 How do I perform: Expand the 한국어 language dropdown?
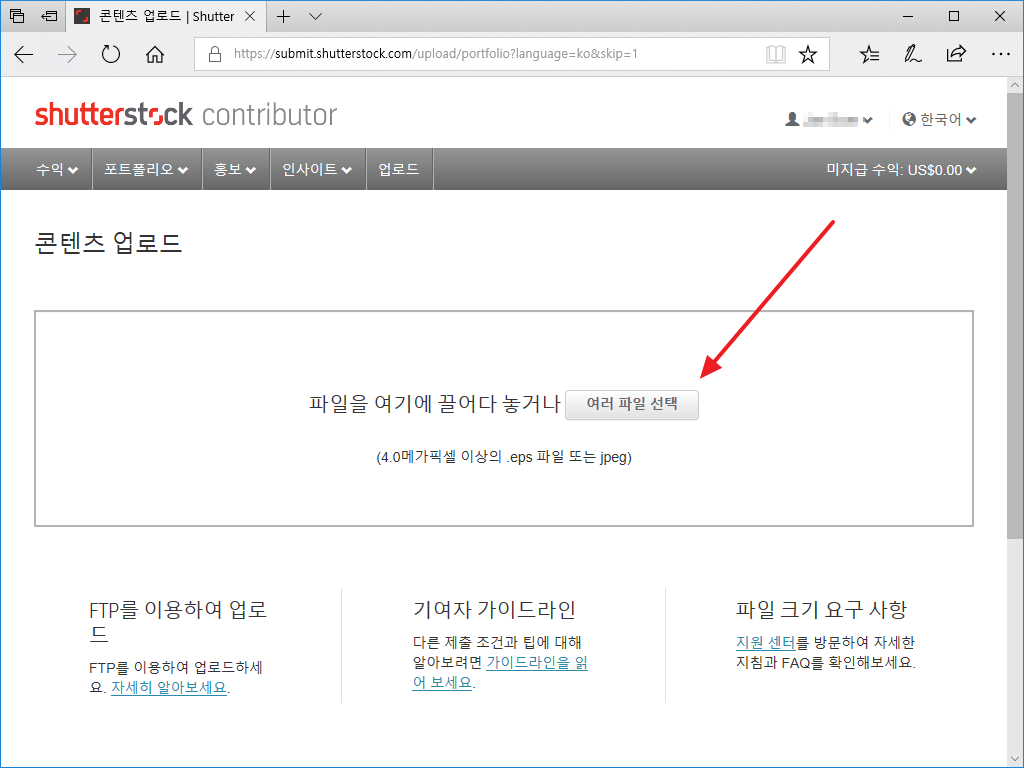(x=939, y=119)
